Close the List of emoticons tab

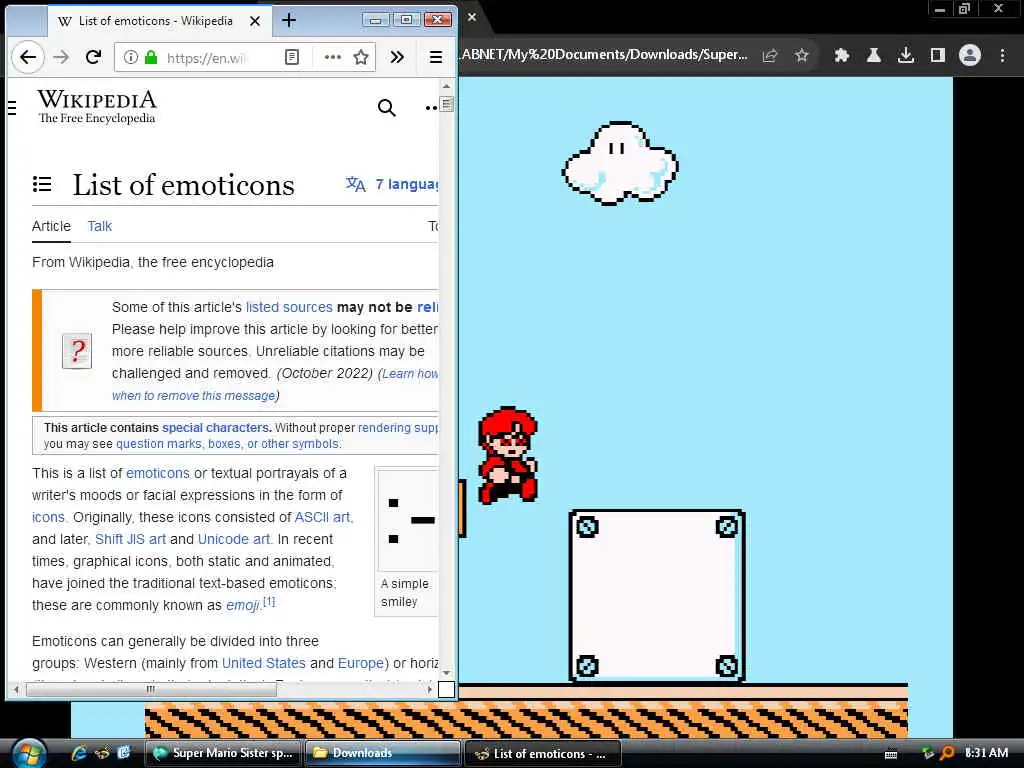click(x=255, y=21)
